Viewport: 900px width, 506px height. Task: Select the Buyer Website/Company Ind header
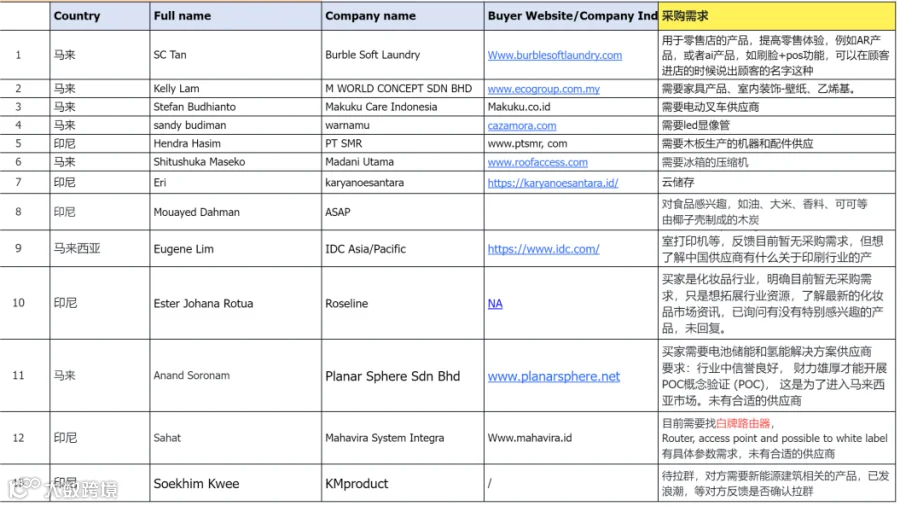pyautogui.click(x=572, y=16)
